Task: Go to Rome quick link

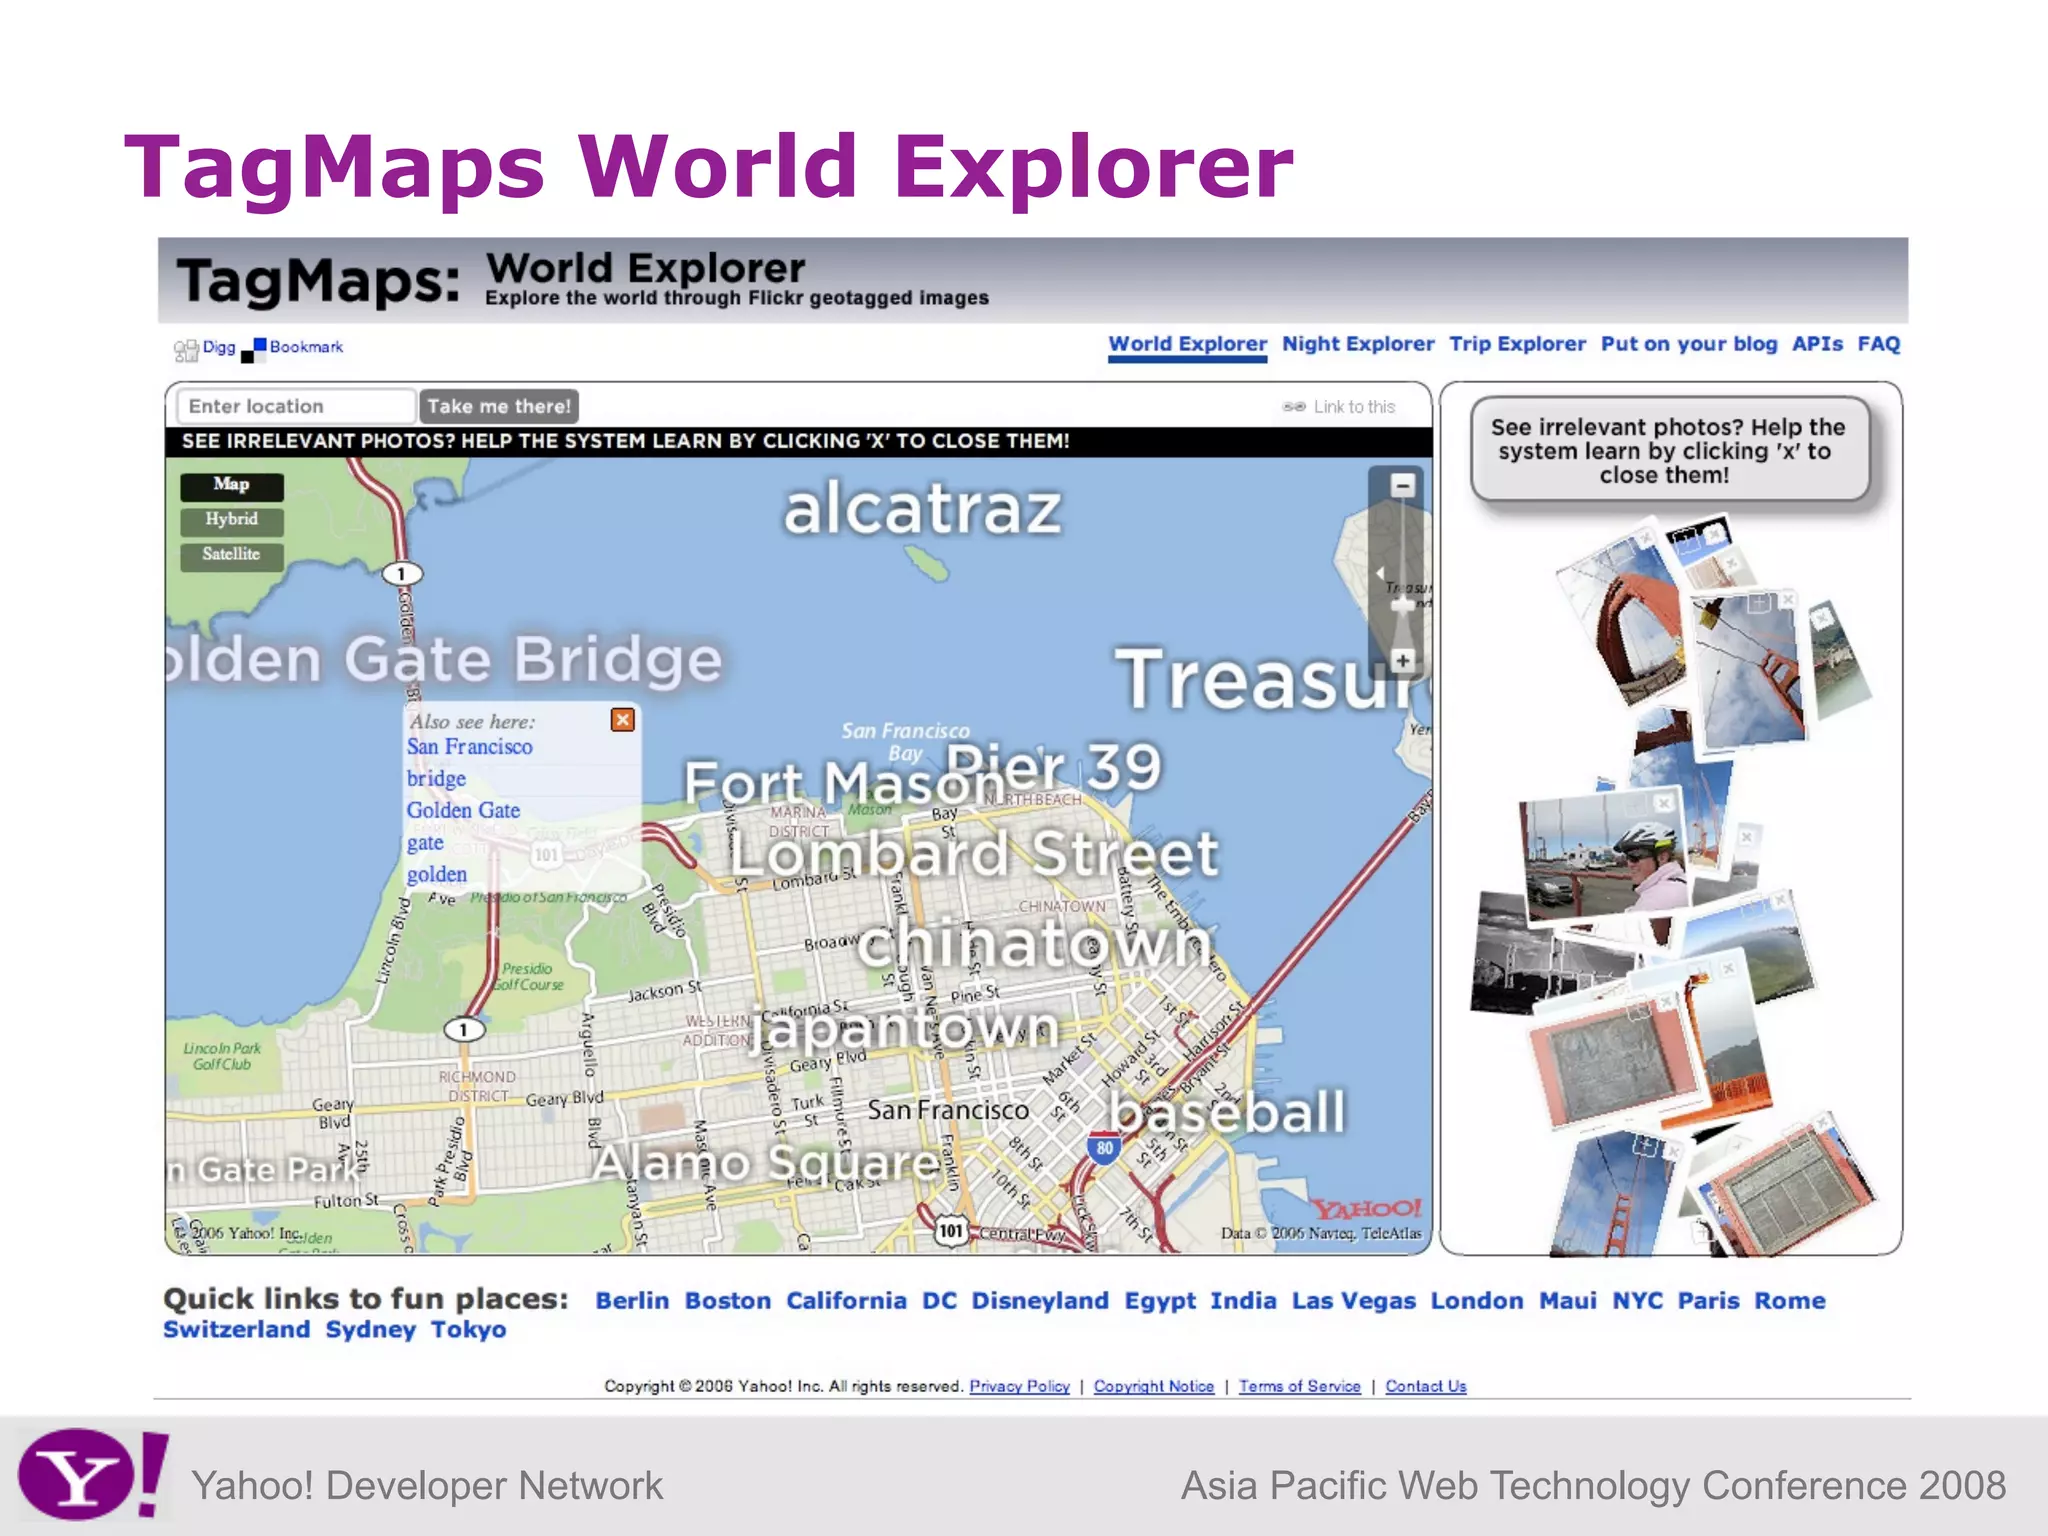Action: click(x=1790, y=1301)
